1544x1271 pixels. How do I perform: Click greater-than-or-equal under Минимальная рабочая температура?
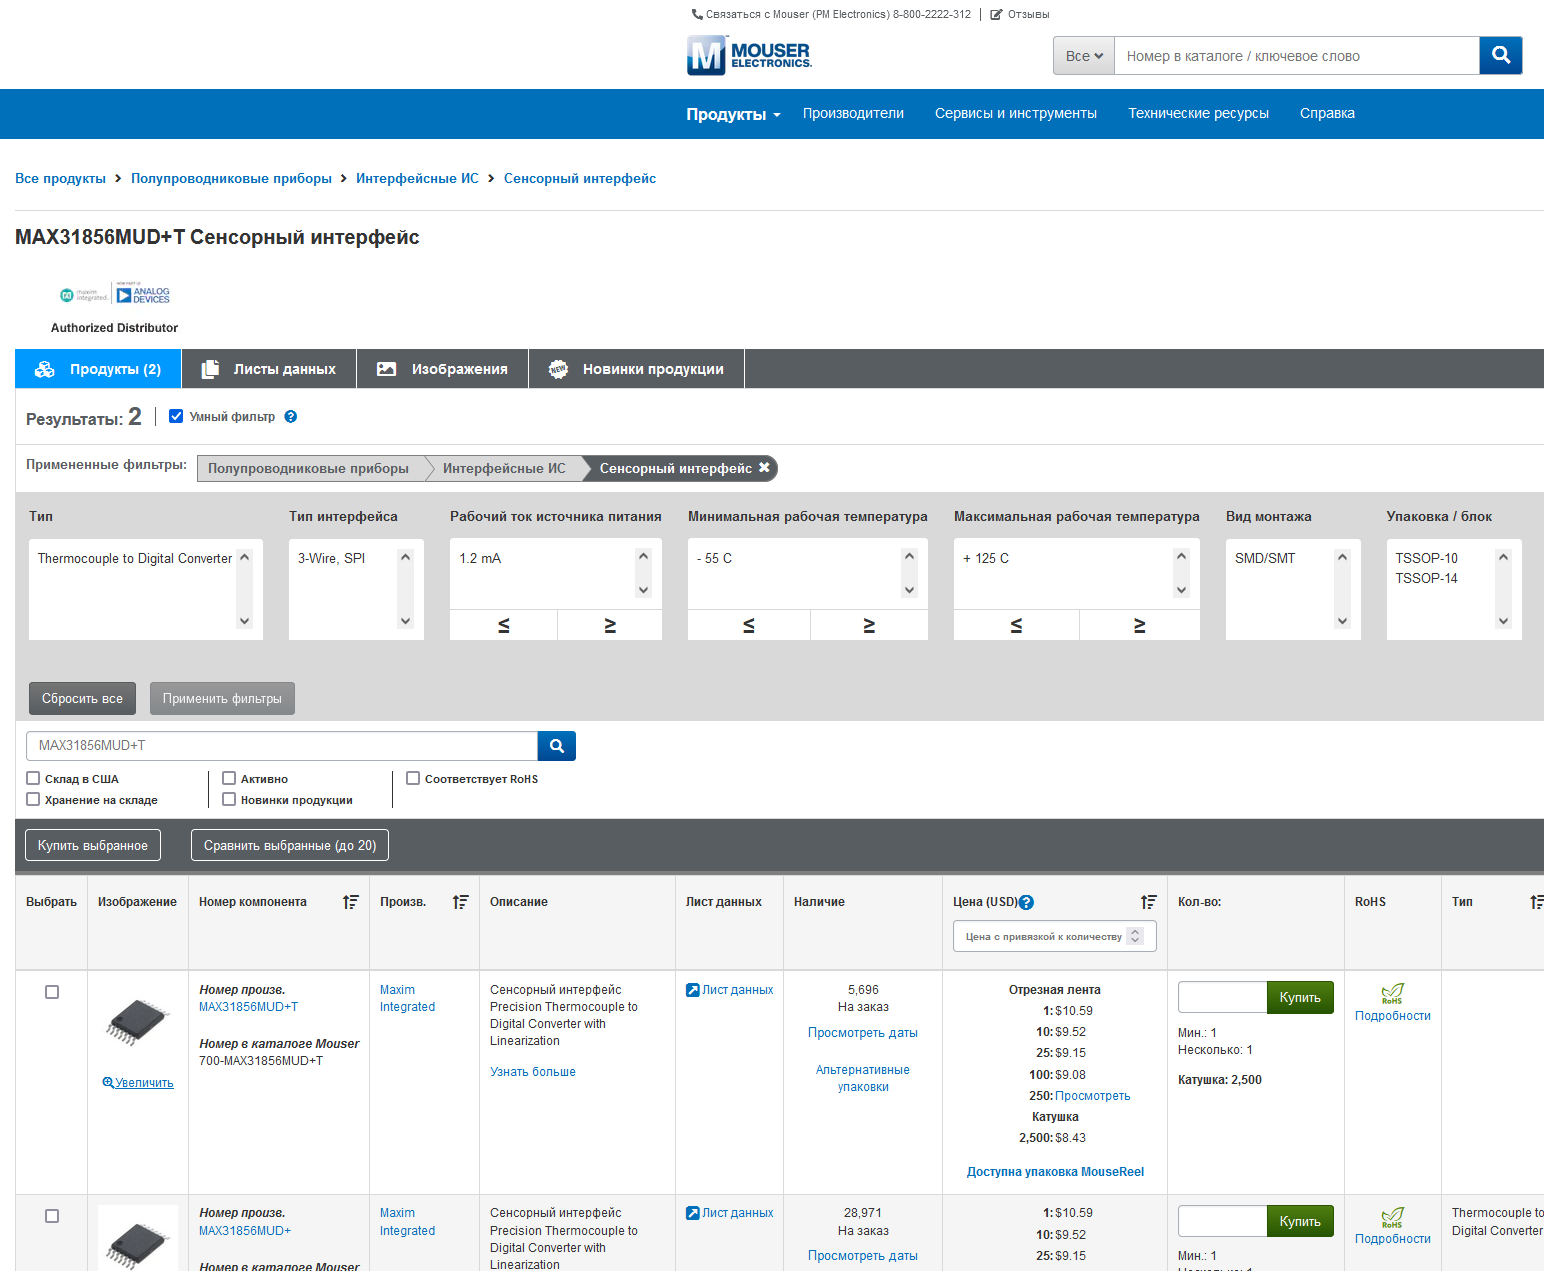pos(869,625)
